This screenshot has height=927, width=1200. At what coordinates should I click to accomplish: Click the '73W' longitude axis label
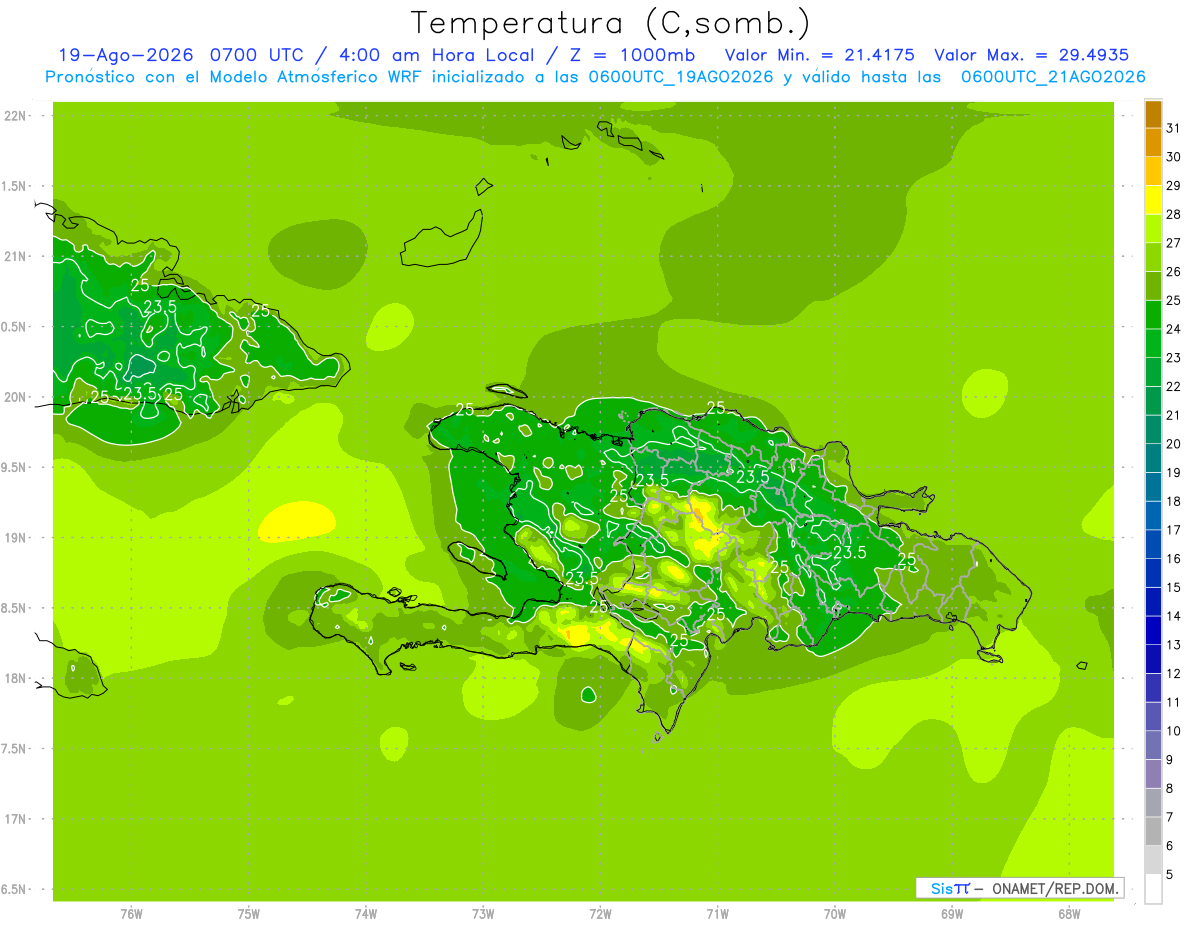483,914
